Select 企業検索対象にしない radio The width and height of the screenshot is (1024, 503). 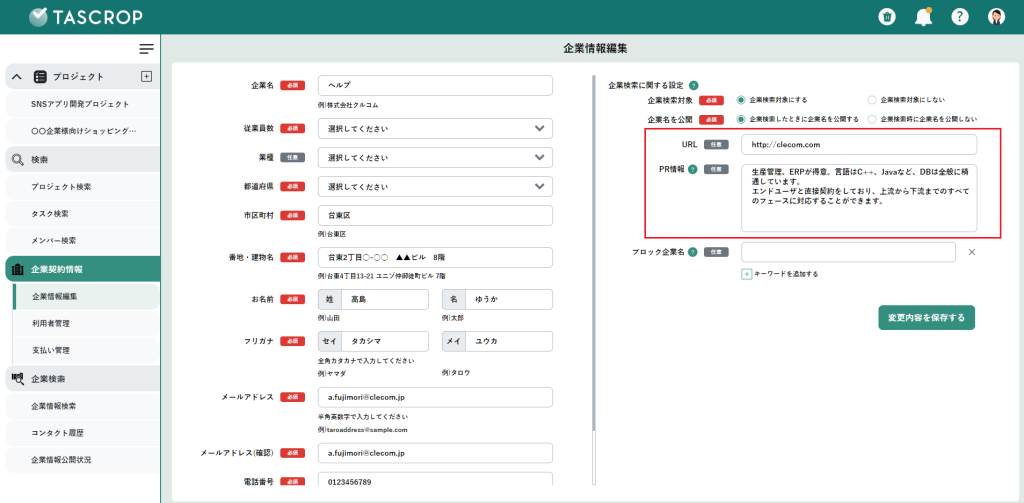click(x=871, y=100)
